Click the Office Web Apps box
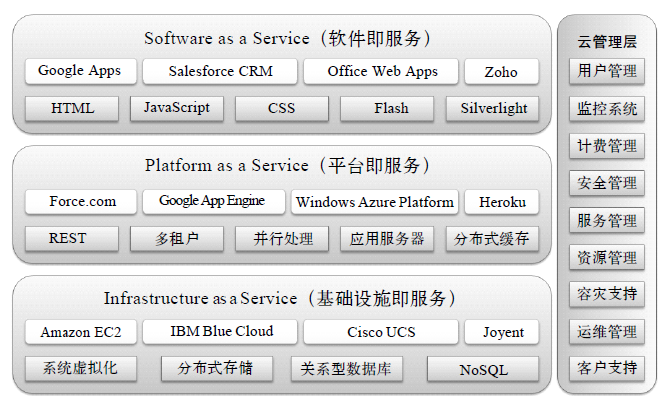Image resolution: width=665 pixels, height=406 pixels. point(381,71)
